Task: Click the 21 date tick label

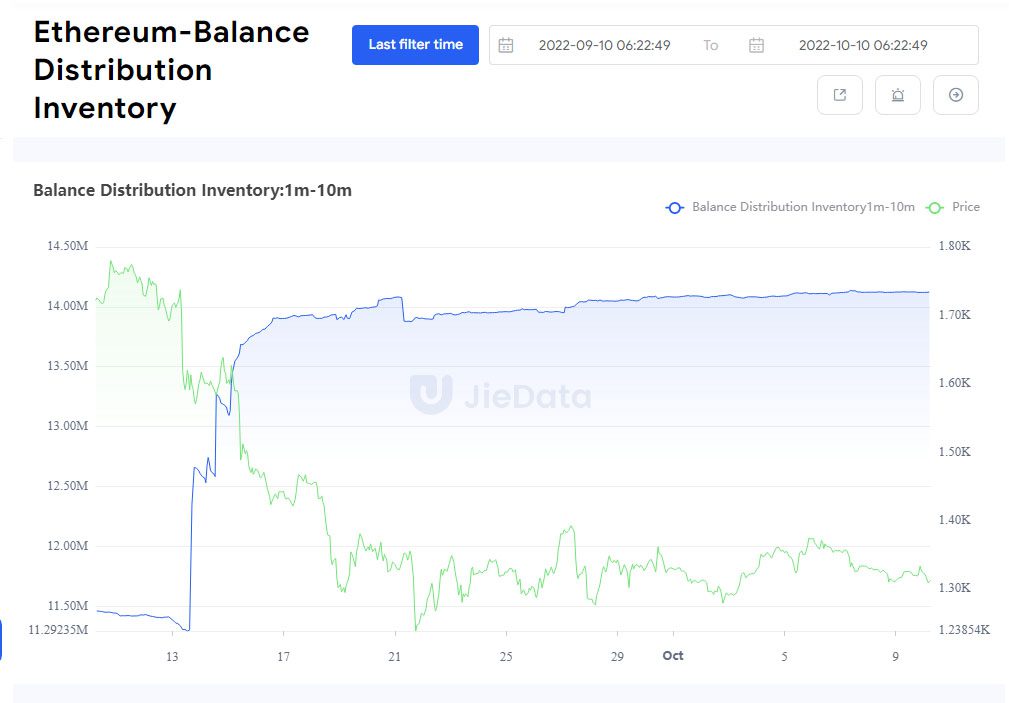Action: coord(394,657)
